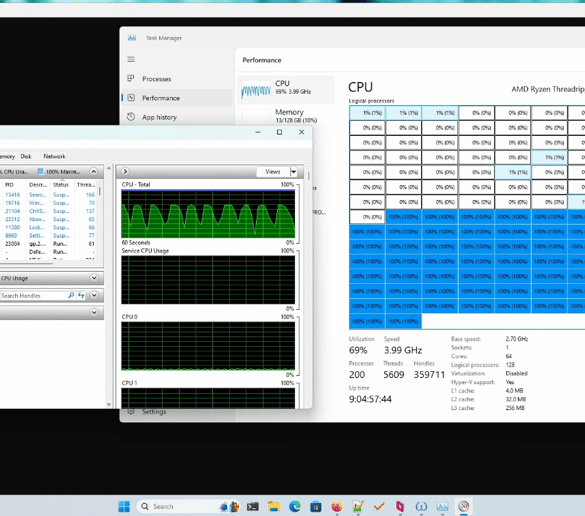Select process row with PID 13416
The width and height of the screenshot is (585, 516).
coord(49,195)
